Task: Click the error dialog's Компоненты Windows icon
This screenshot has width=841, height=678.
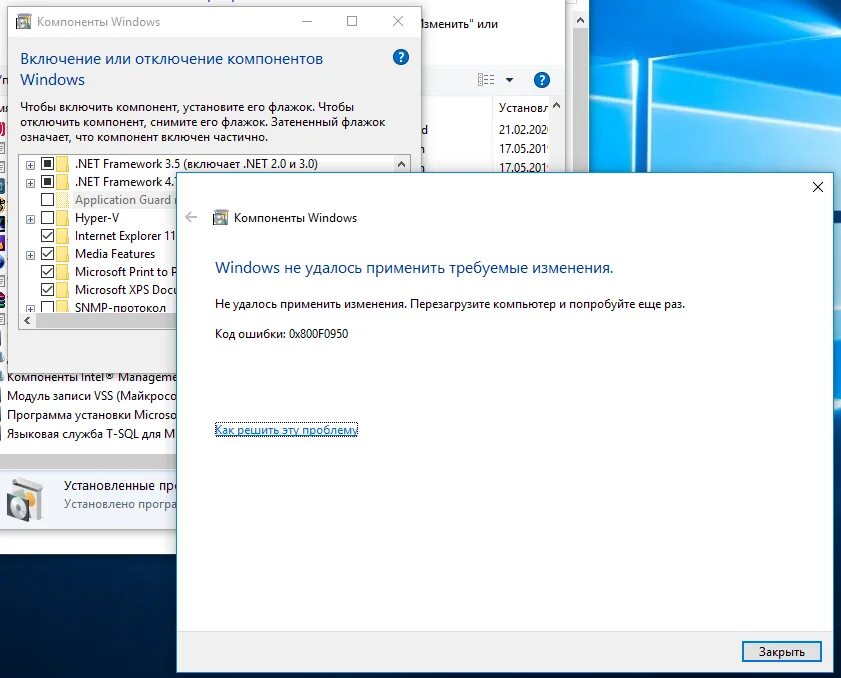Action: [x=220, y=217]
